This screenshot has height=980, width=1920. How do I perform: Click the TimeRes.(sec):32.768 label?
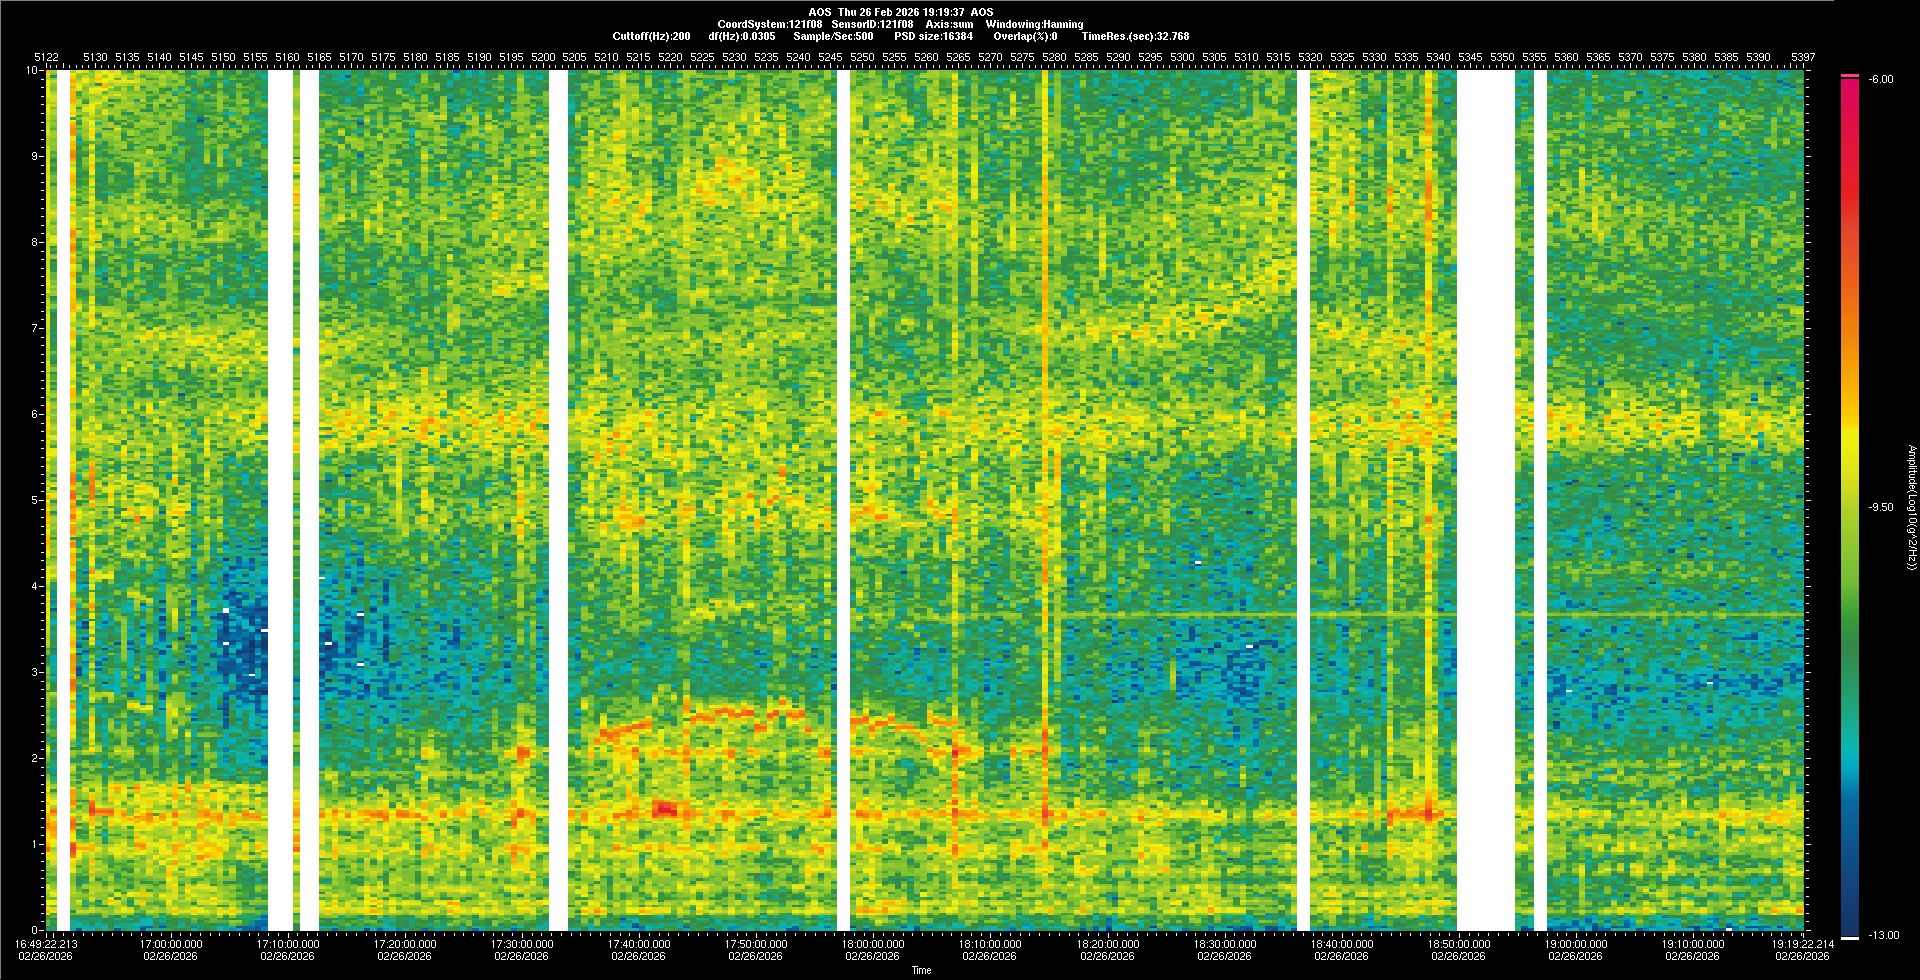point(1135,36)
